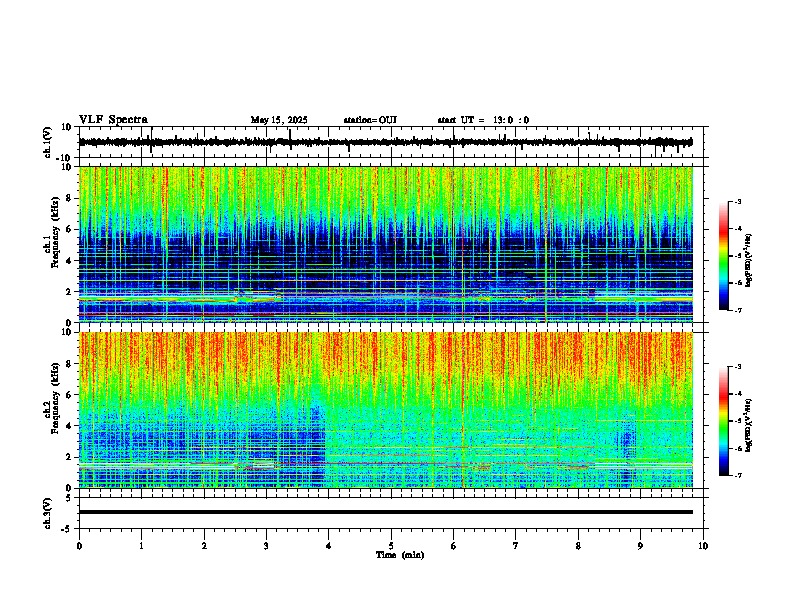Image resolution: width=792 pixels, height=612 pixels.
Task: Click the ch.3 flat black trace
Action: tap(385, 512)
